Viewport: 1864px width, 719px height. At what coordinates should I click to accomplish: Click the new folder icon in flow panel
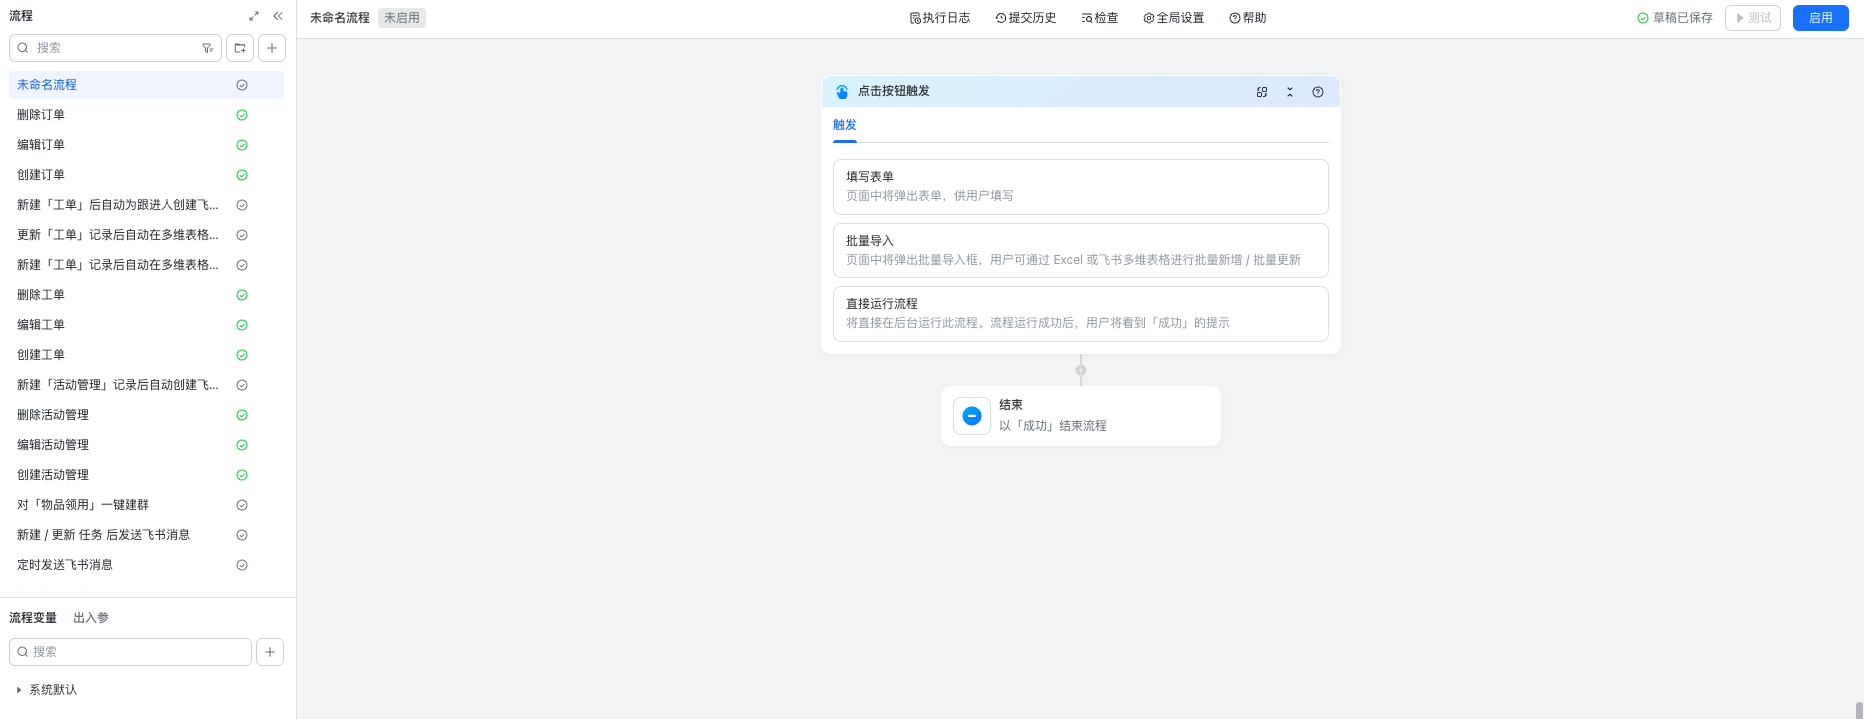pos(240,48)
